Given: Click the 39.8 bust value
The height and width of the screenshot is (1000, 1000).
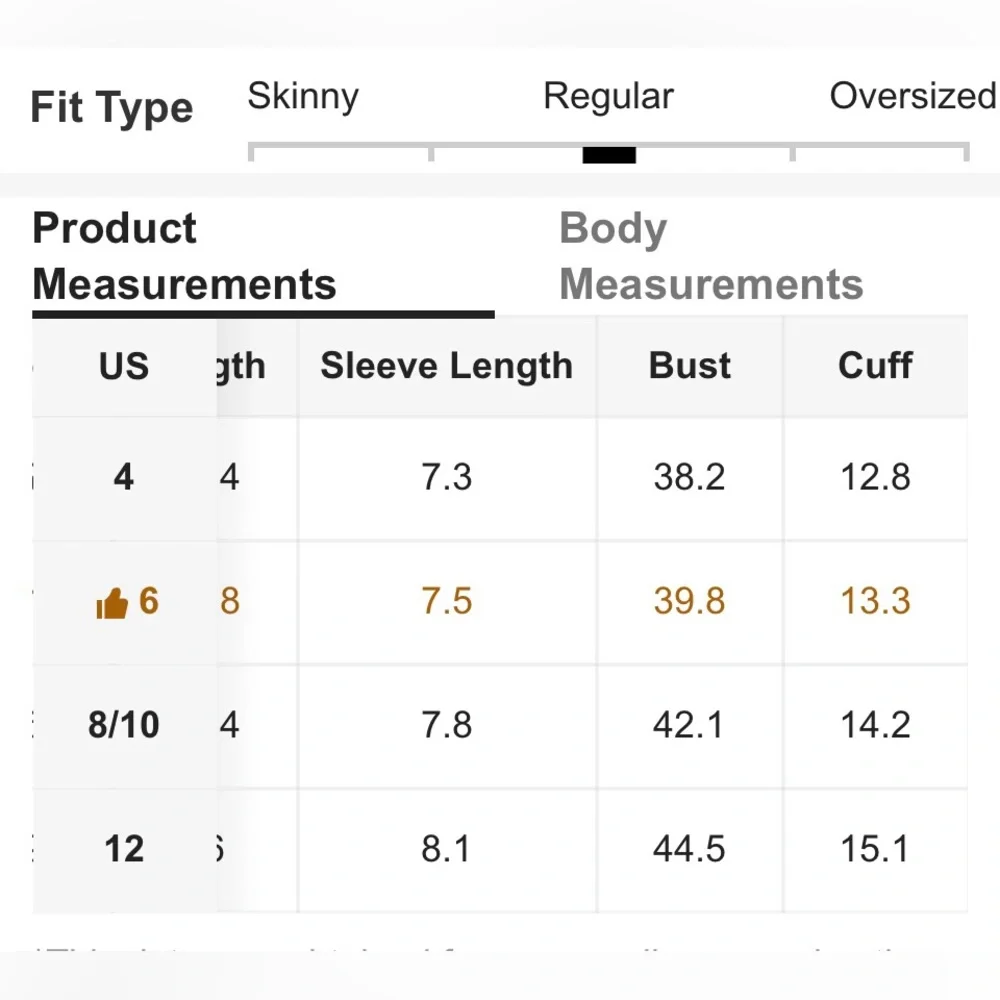Looking at the screenshot, I should tap(689, 601).
